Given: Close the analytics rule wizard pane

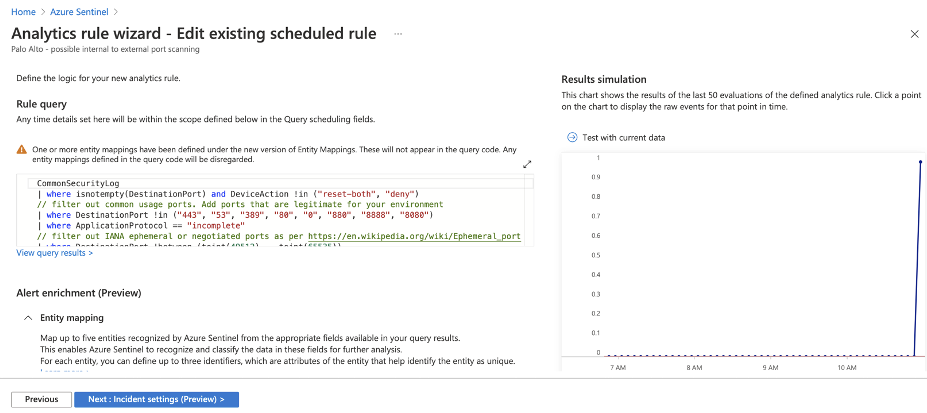Looking at the screenshot, I should [914, 34].
